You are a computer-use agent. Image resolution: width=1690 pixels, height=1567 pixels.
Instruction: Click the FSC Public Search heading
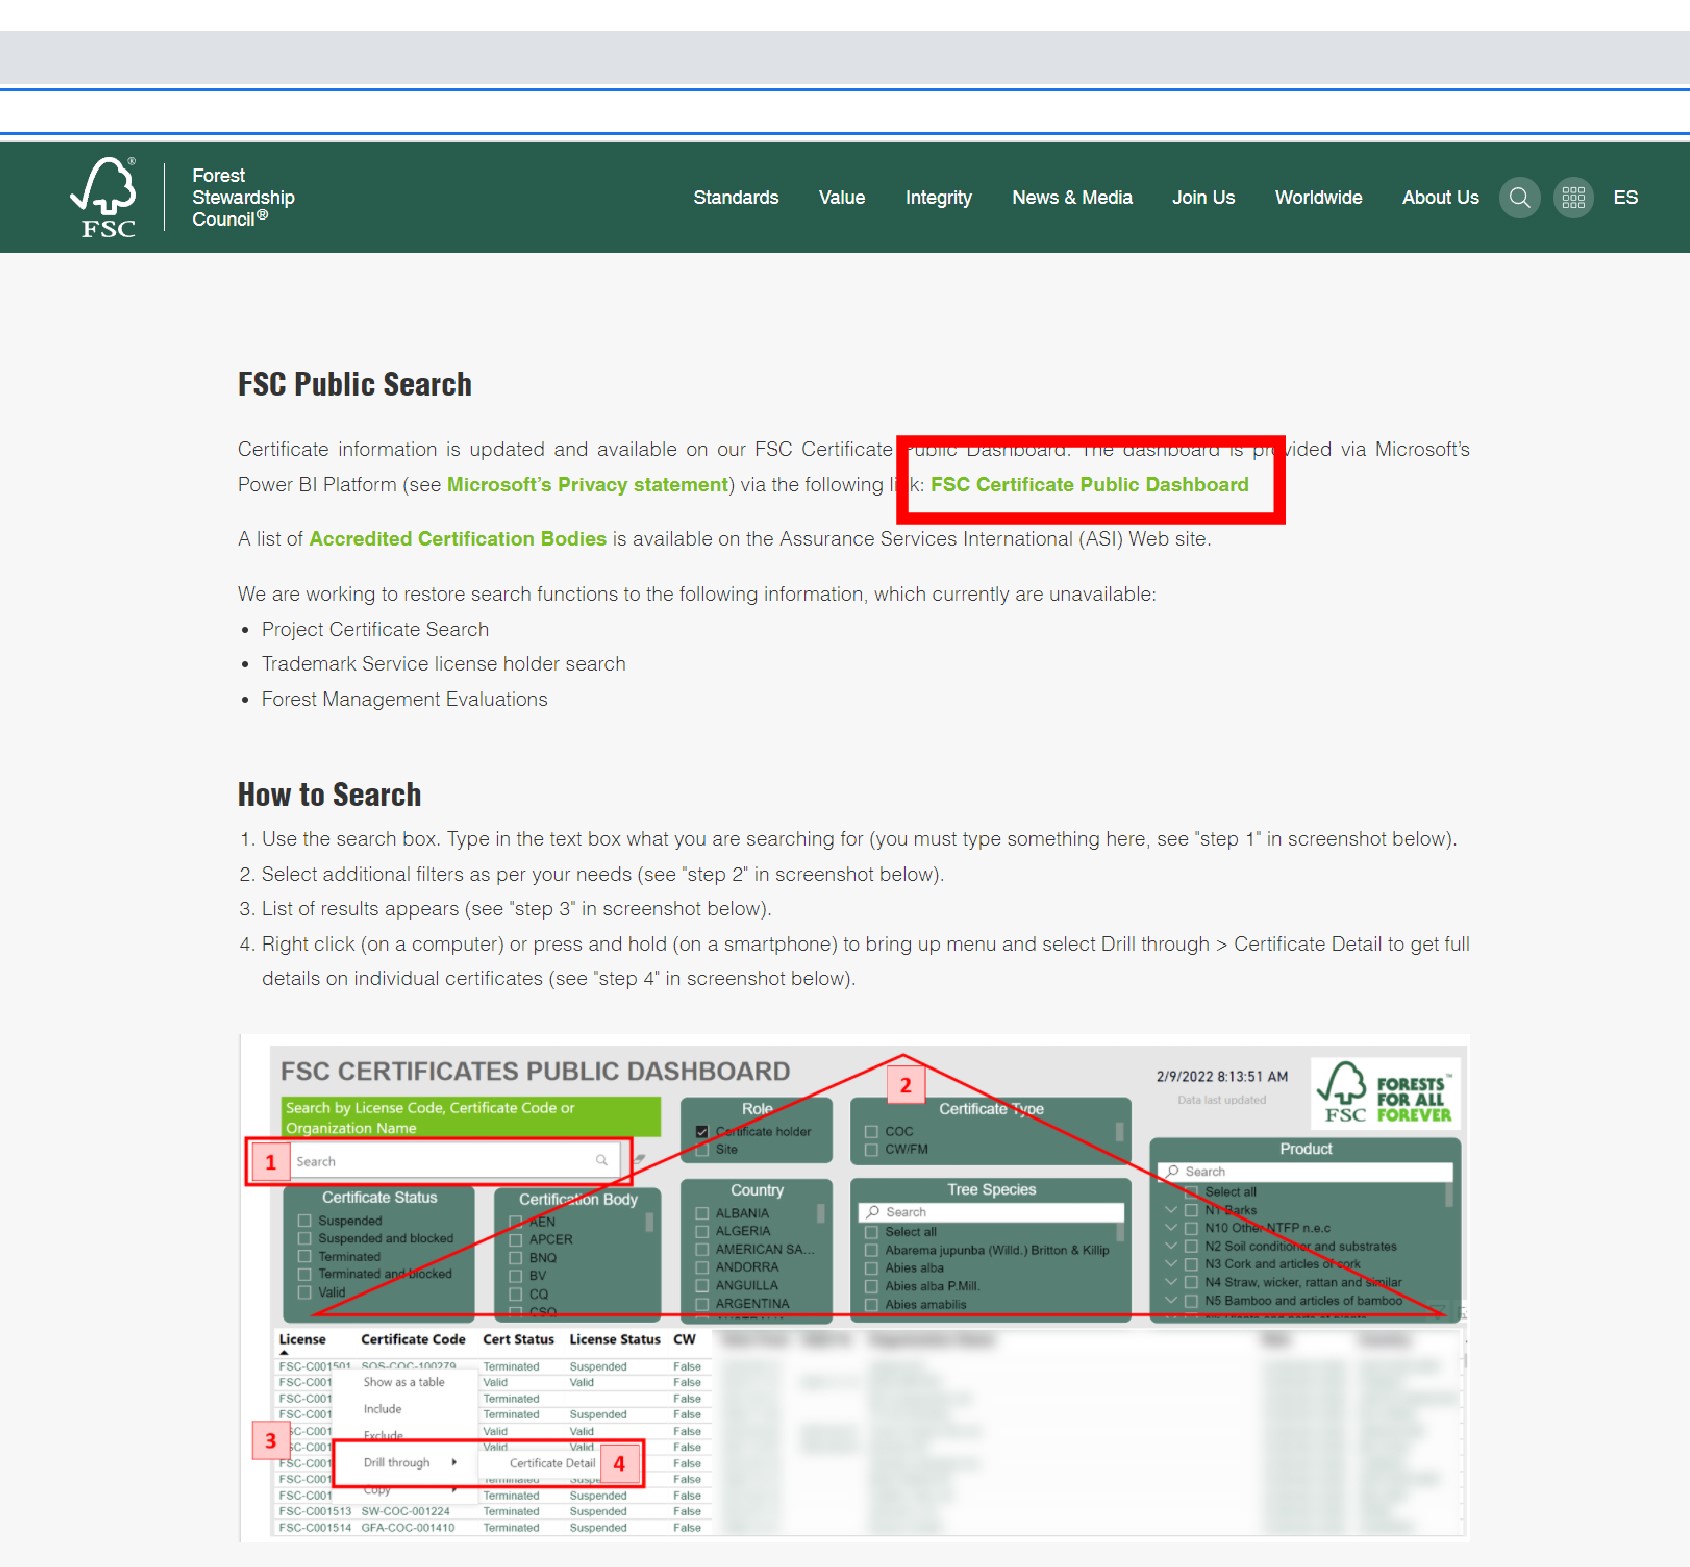tap(354, 385)
